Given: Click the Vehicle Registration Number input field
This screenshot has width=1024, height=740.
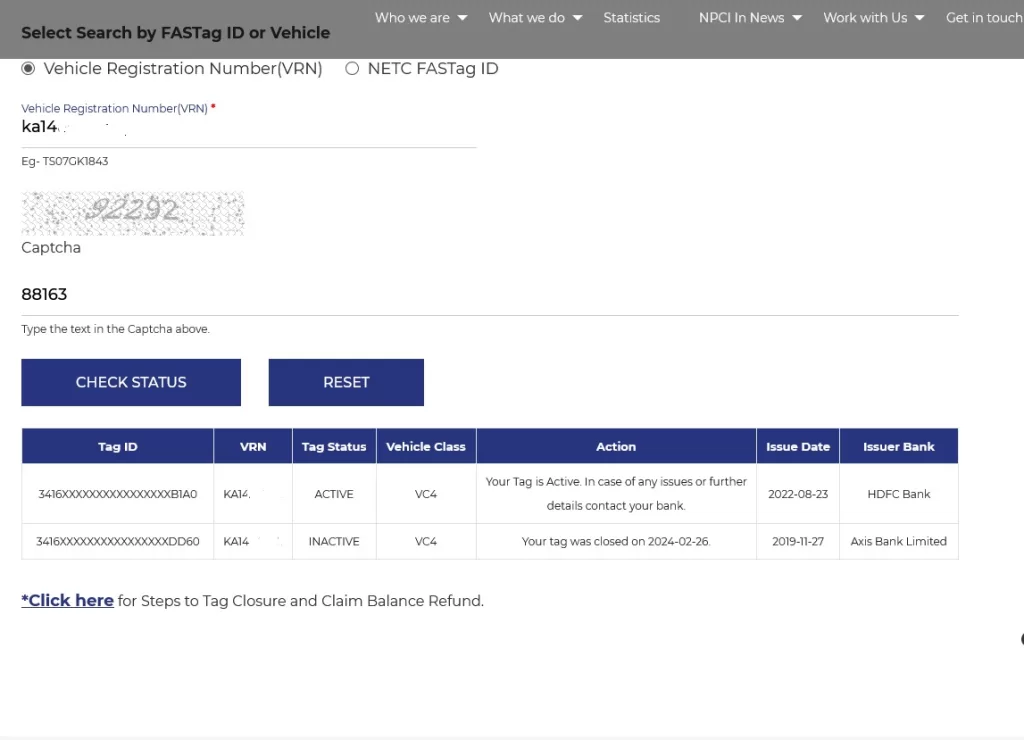Looking at the screenshot, I should pyautogui.click(x=248, y=128).
